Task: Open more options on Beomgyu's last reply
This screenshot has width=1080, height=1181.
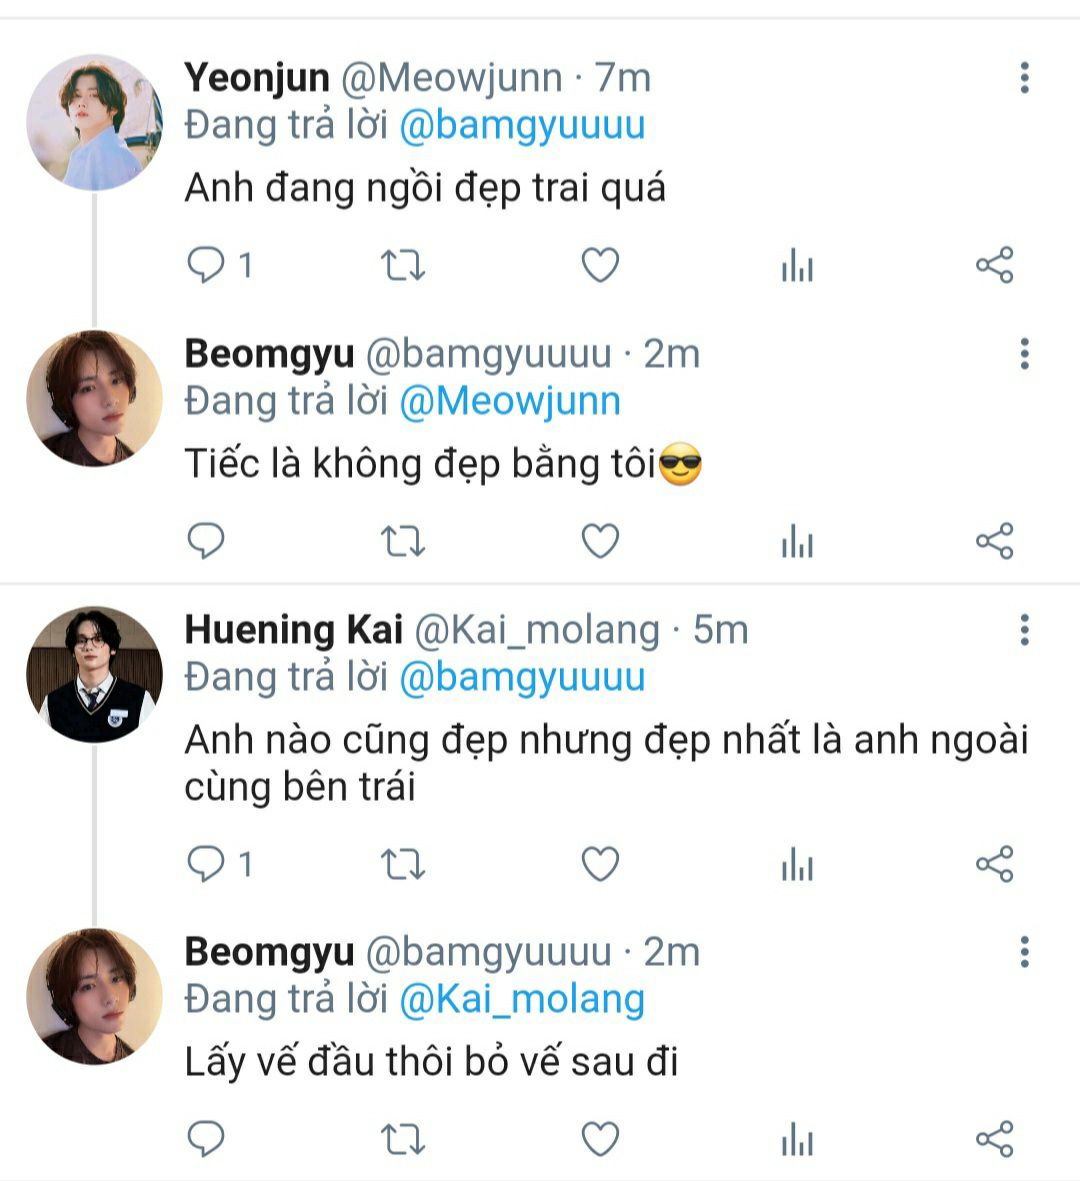Action: (x=1024, y=952)
